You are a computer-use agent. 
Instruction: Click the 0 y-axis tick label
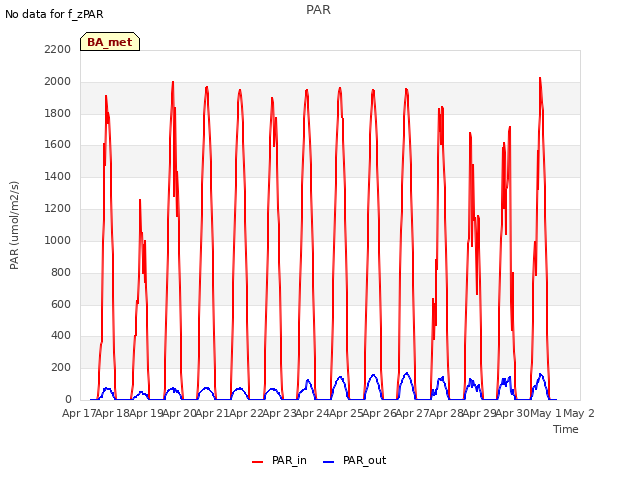68,399
